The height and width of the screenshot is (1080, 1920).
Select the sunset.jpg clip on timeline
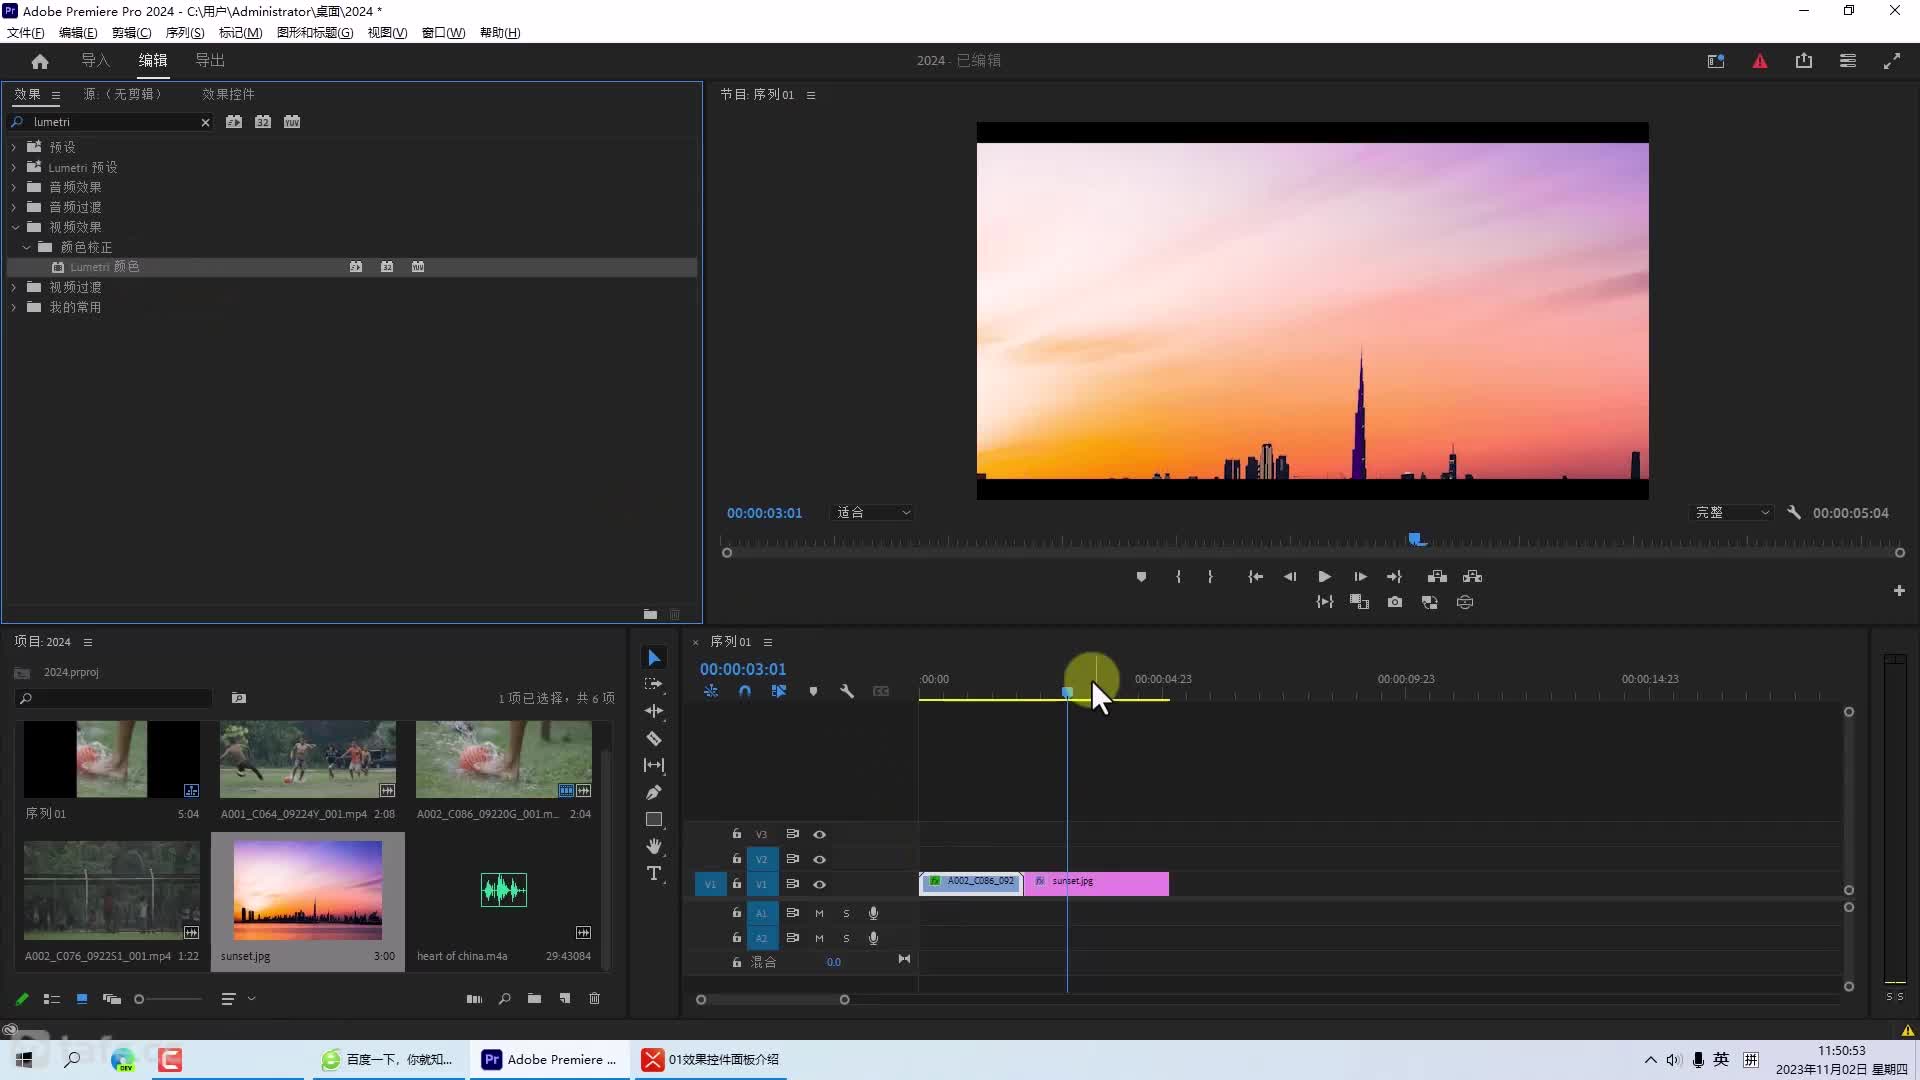point(1096,884)
